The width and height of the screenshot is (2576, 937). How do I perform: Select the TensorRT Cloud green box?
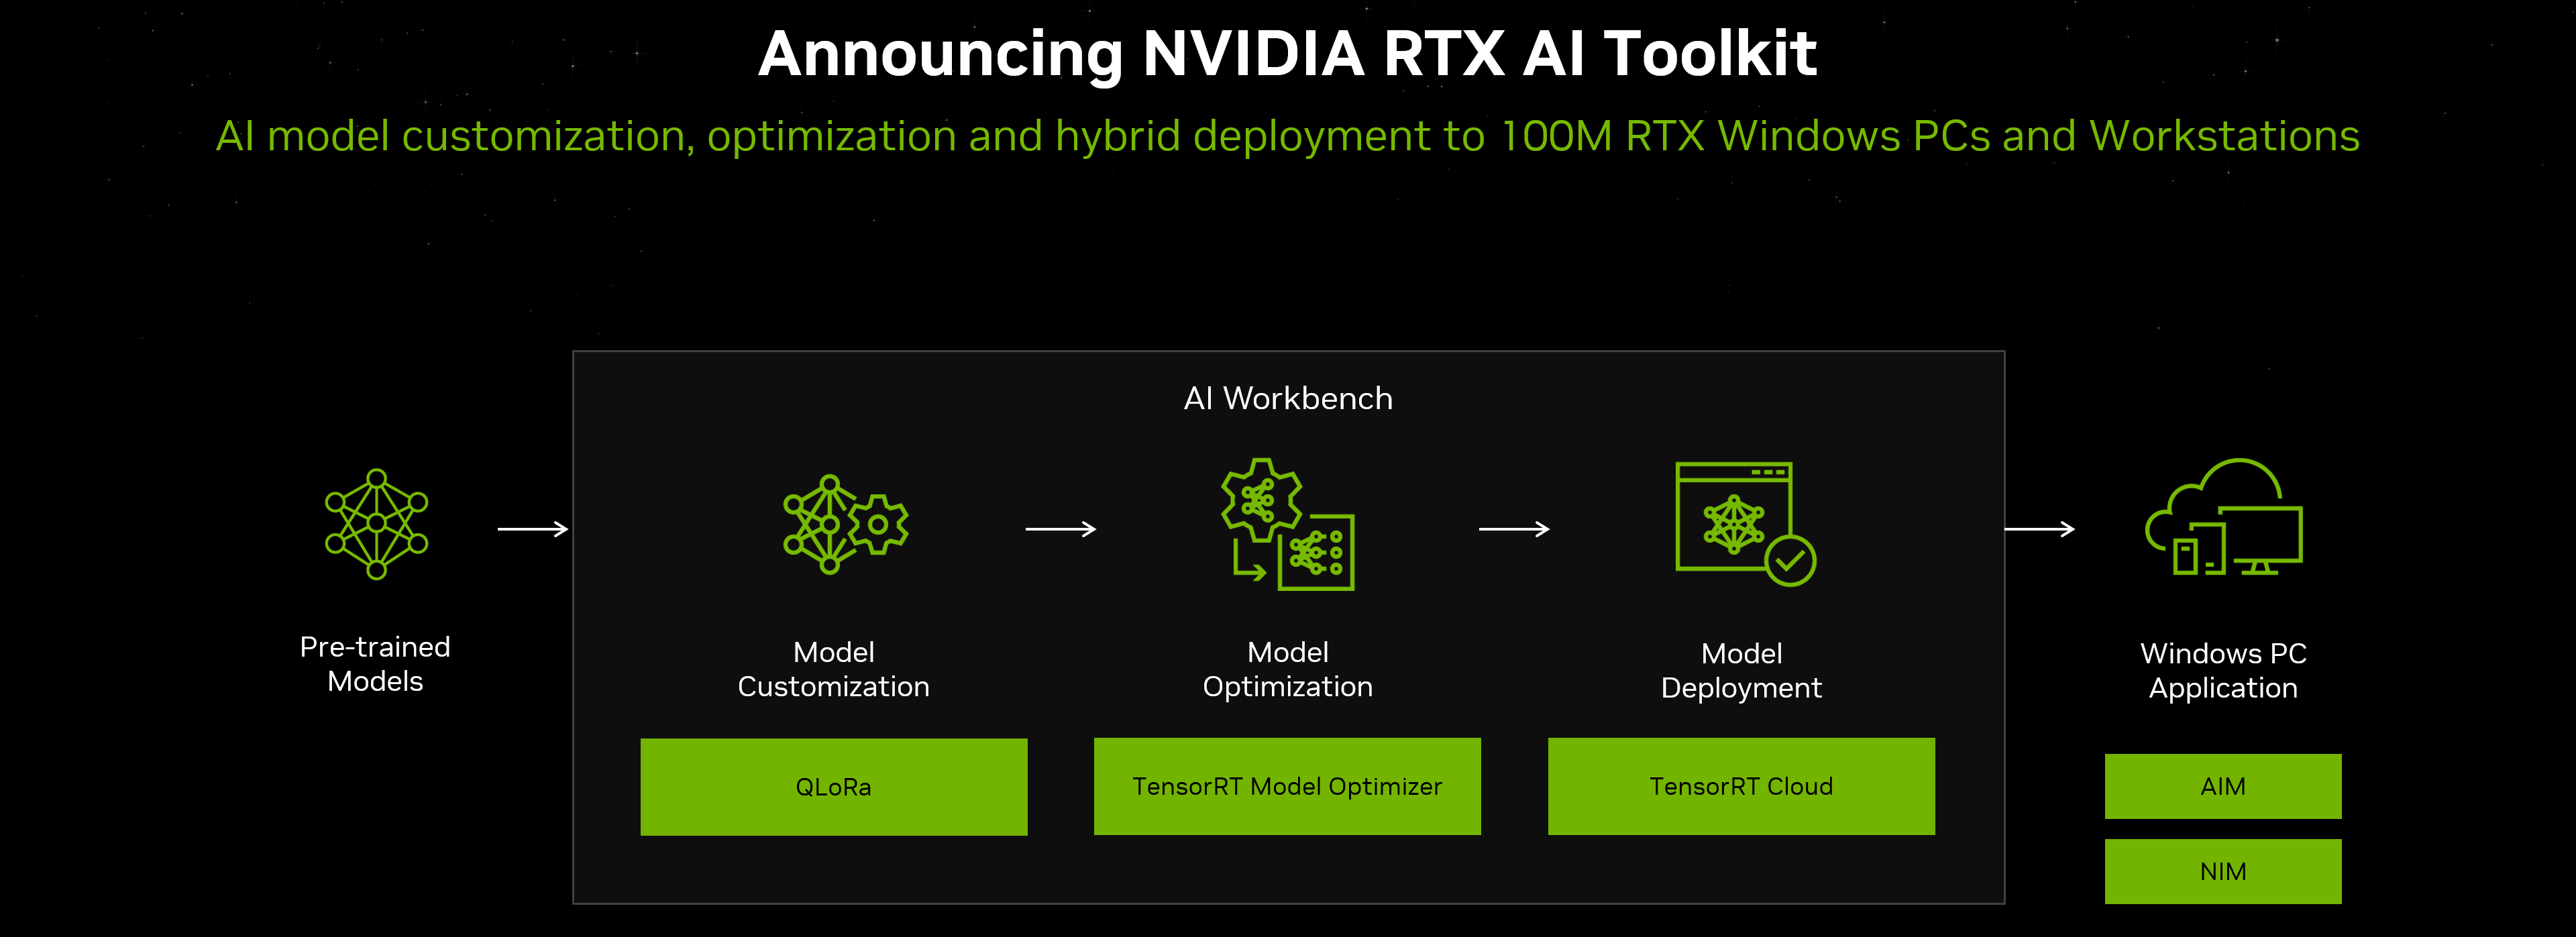click(1741, 786)
